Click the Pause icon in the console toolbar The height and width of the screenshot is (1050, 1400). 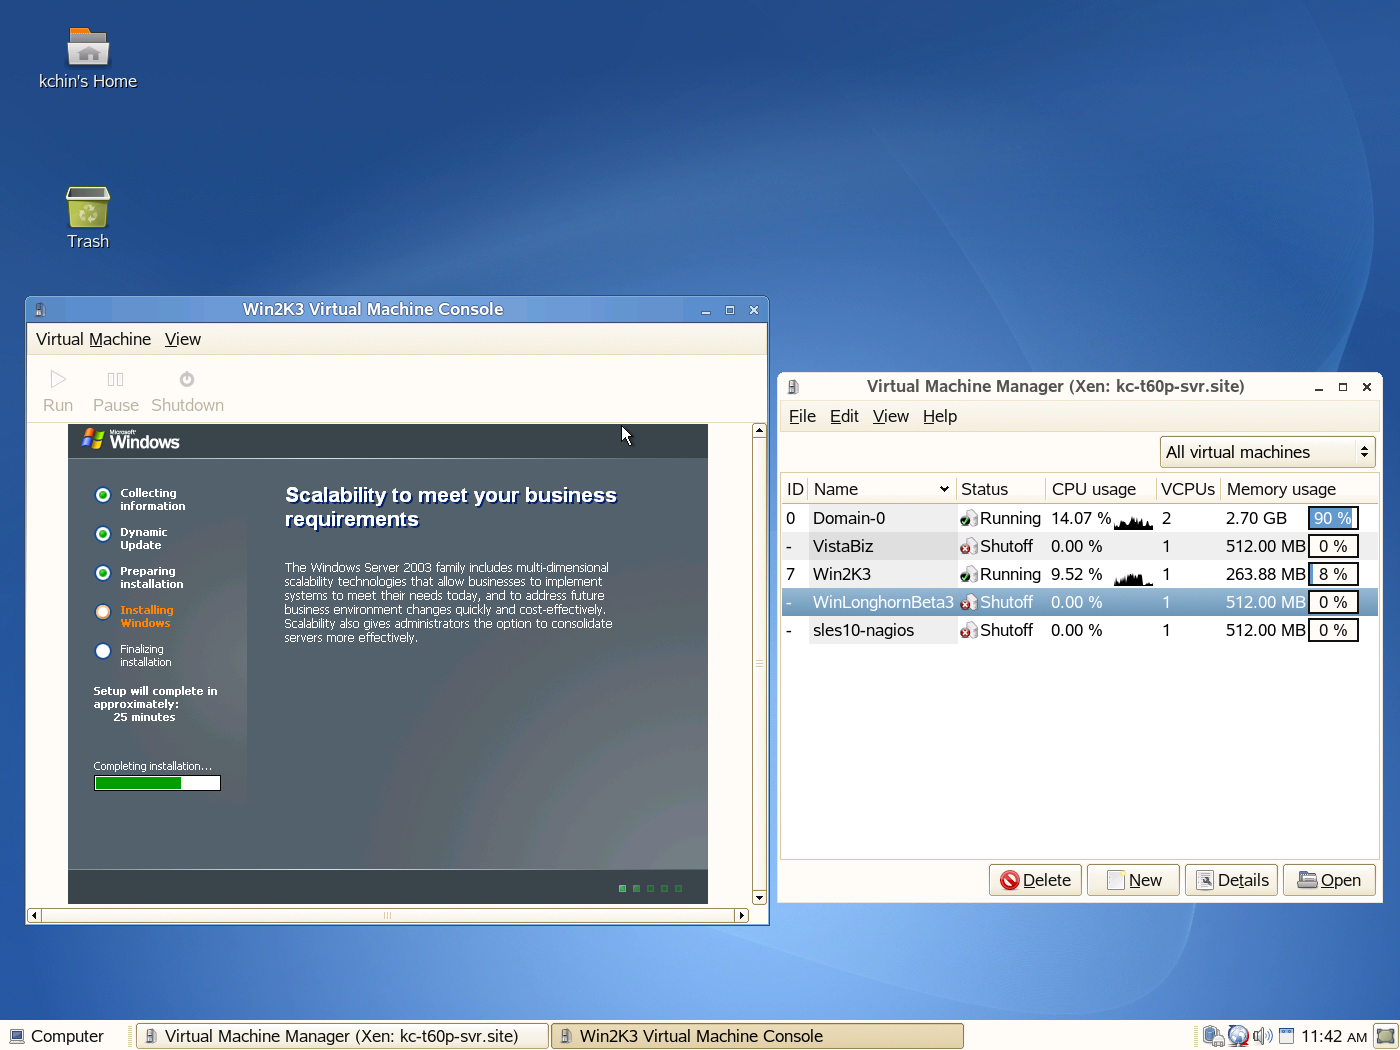[115, 388]
